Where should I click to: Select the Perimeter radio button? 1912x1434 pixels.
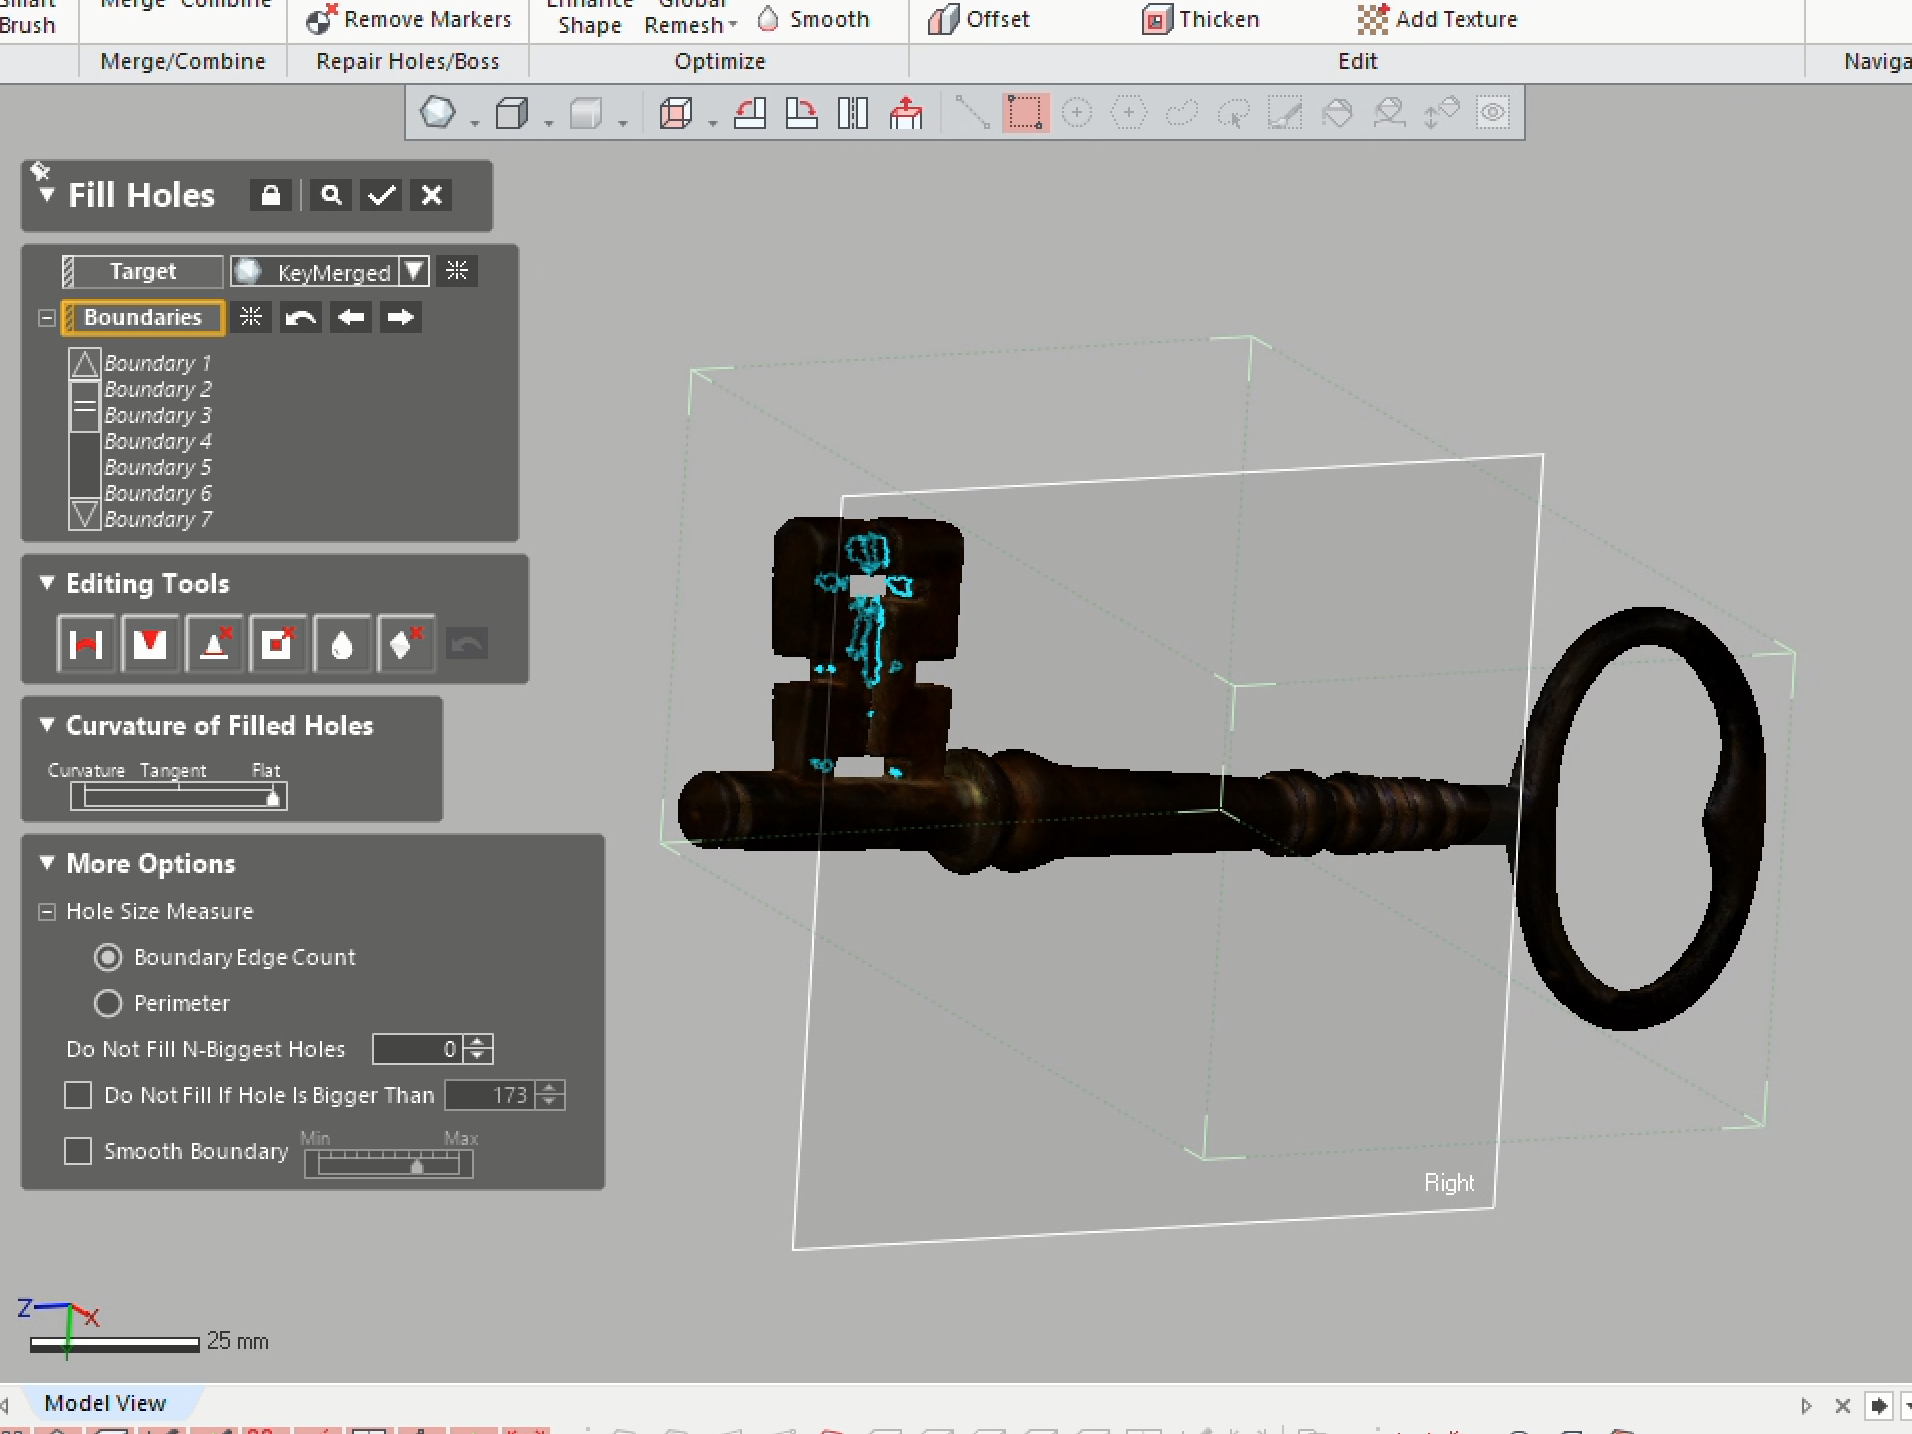point(108,1003)
